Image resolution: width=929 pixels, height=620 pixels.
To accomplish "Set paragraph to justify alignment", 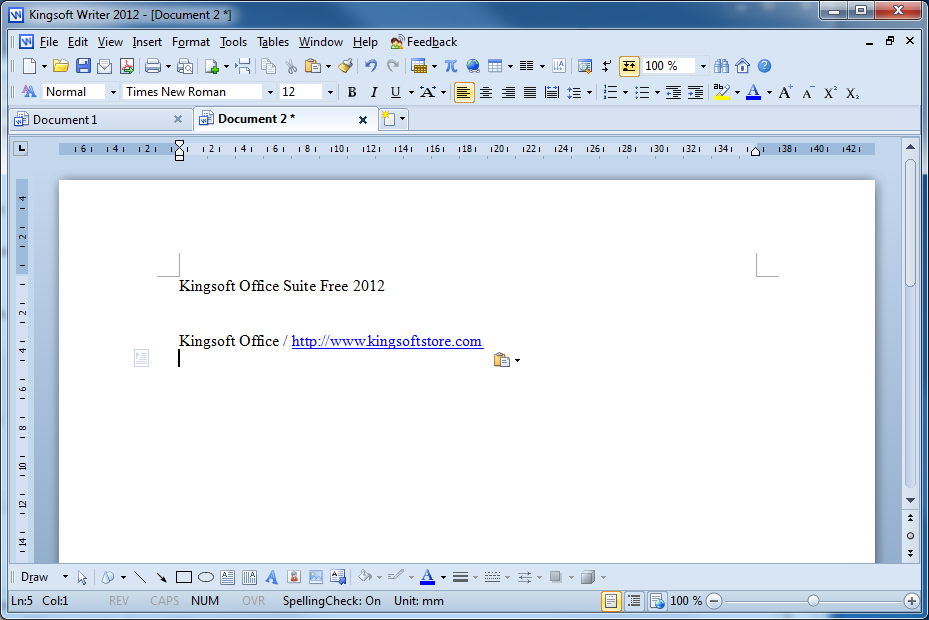I will [530, 92].
